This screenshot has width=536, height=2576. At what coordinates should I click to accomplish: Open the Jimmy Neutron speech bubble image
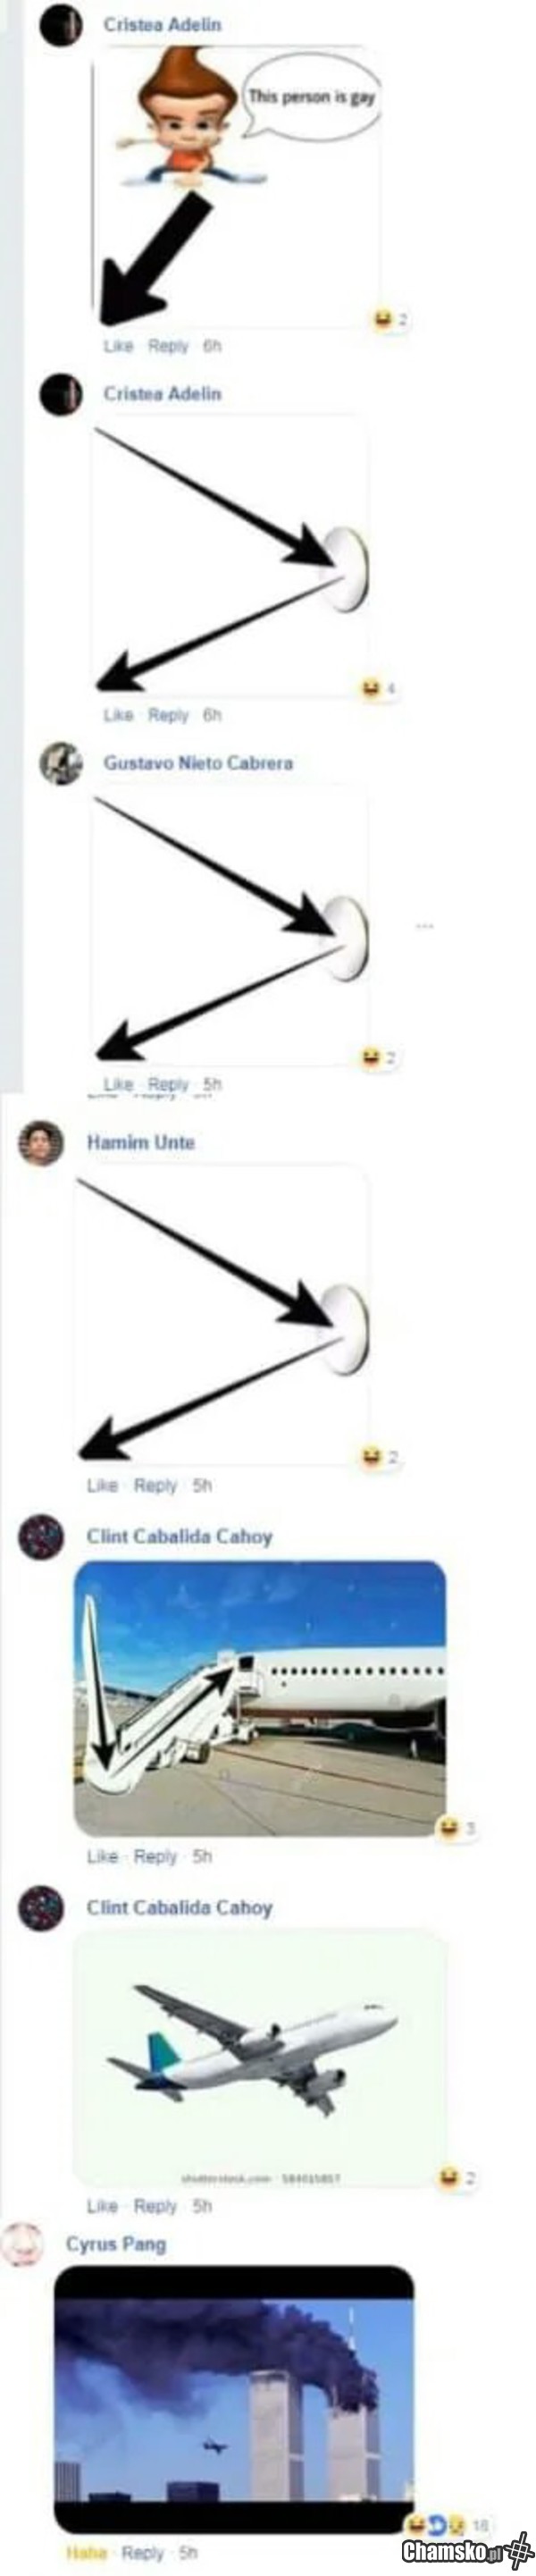[x=238, y=184]
